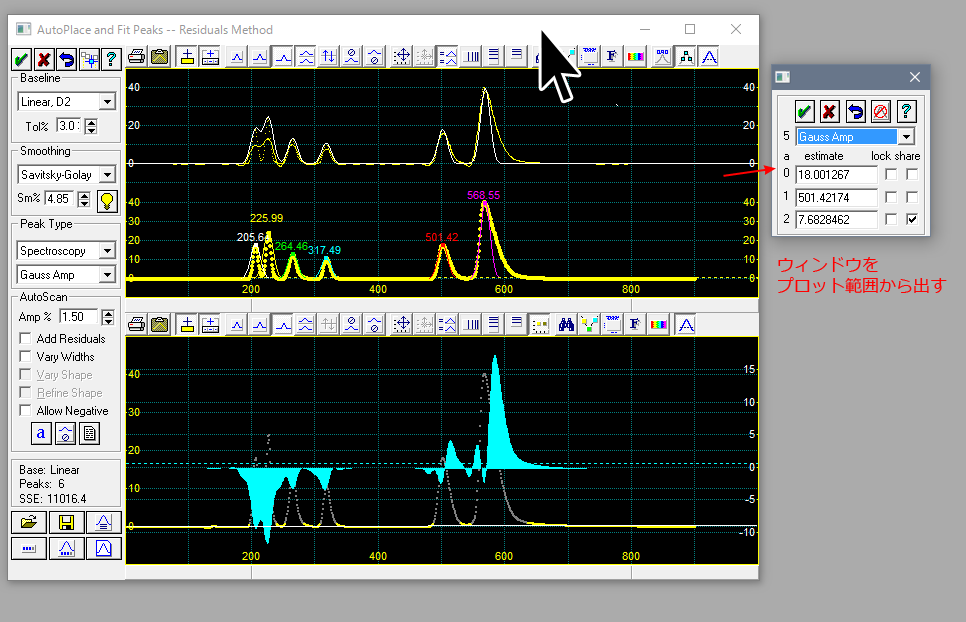Click the delete-peak icon in the popup dialog
This screenshot has height=622, width=966.
coord(881,111)
